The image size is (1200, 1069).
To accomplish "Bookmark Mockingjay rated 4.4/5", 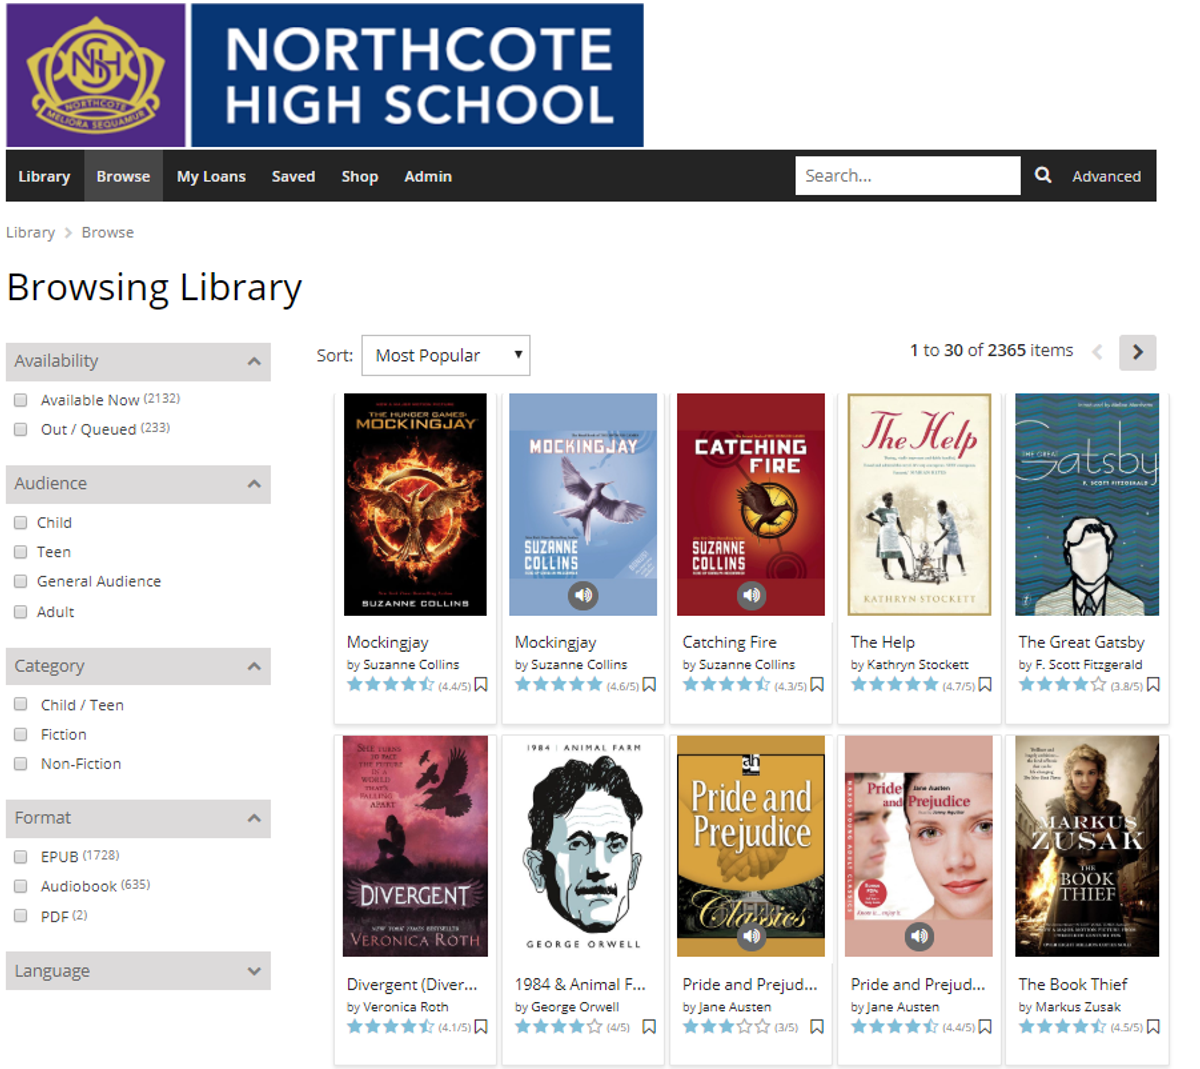I will point(481,685).
